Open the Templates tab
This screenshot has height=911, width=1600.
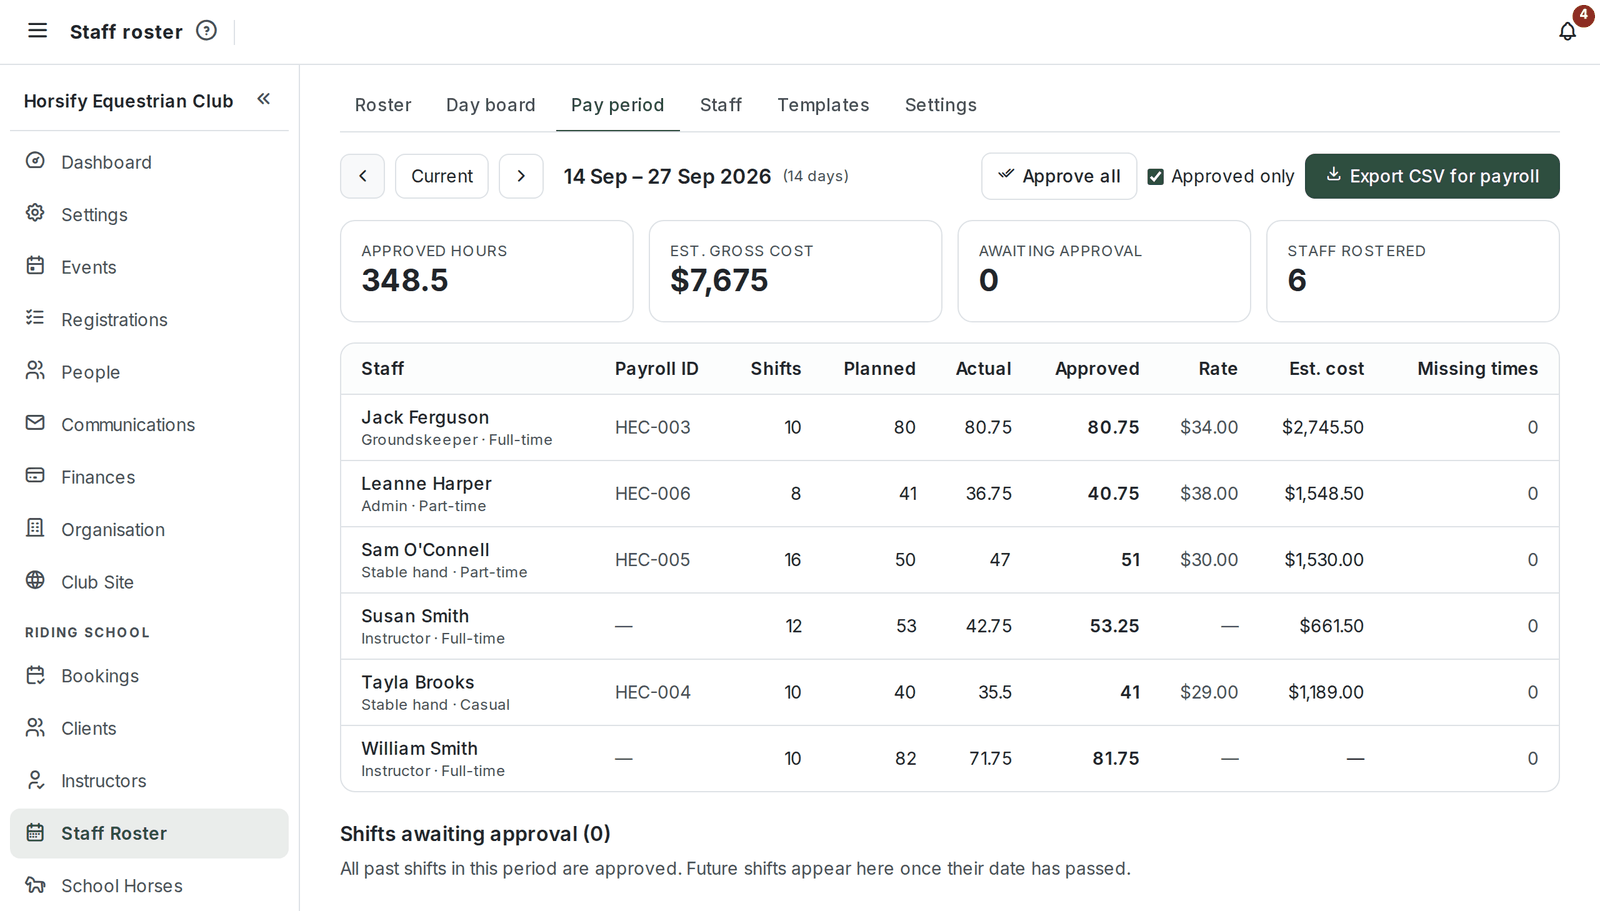(823, 105)
